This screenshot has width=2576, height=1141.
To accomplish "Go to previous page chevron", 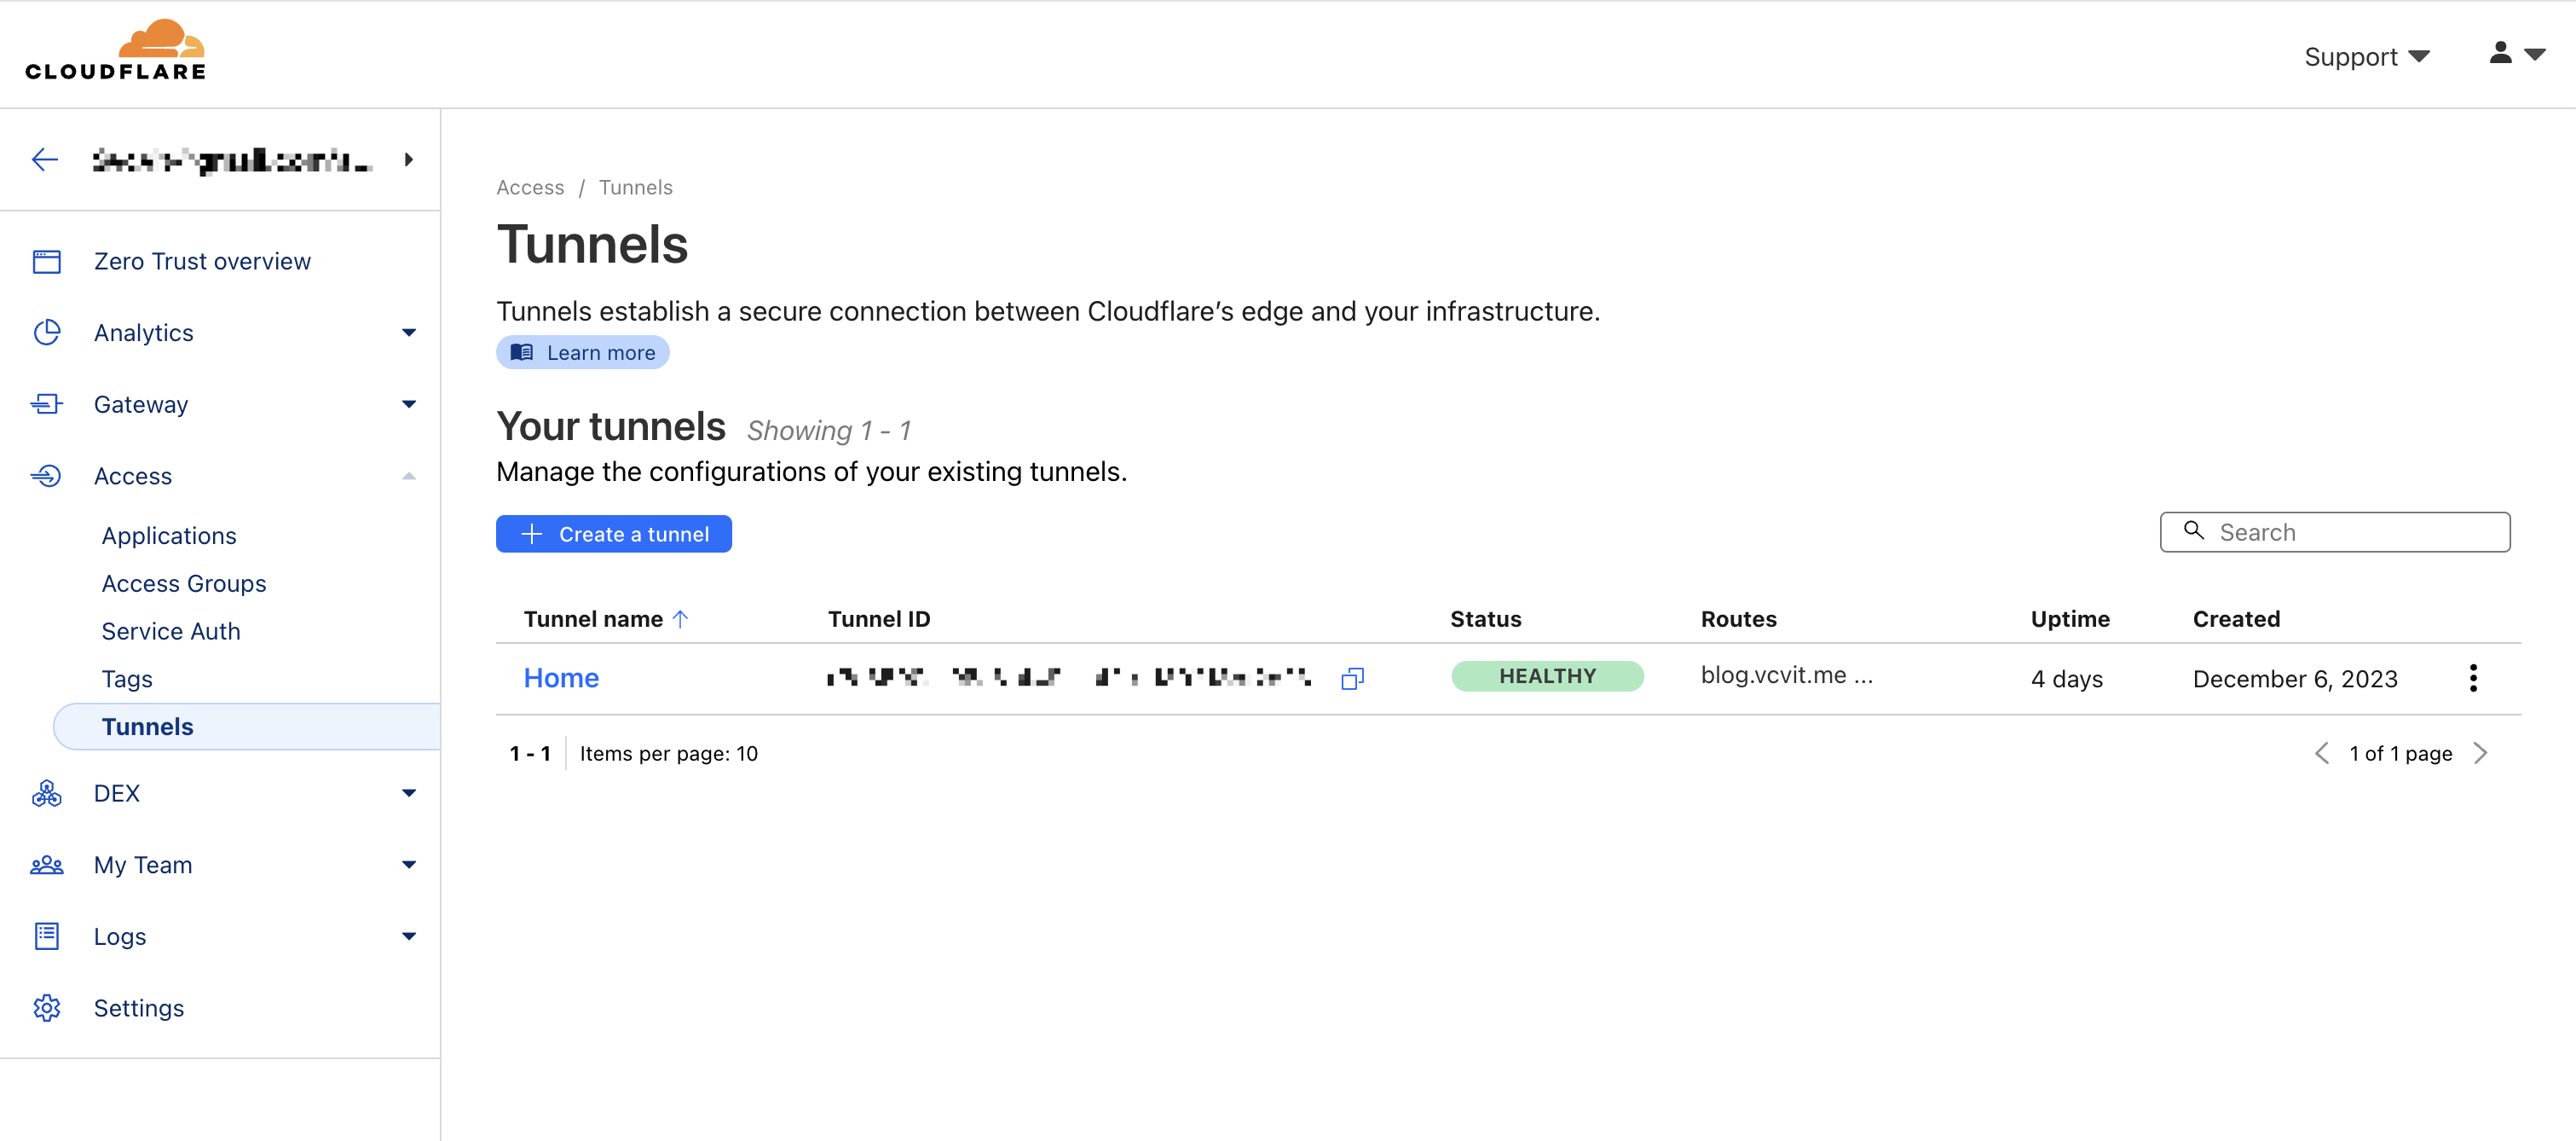I will pos(2321,754).
